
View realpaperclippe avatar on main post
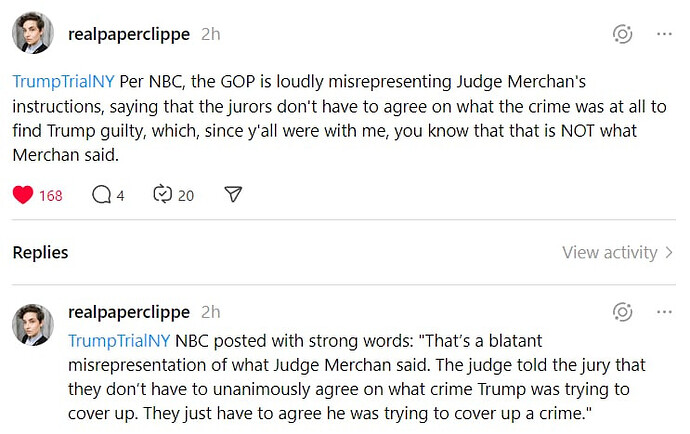tap(33, 34)
